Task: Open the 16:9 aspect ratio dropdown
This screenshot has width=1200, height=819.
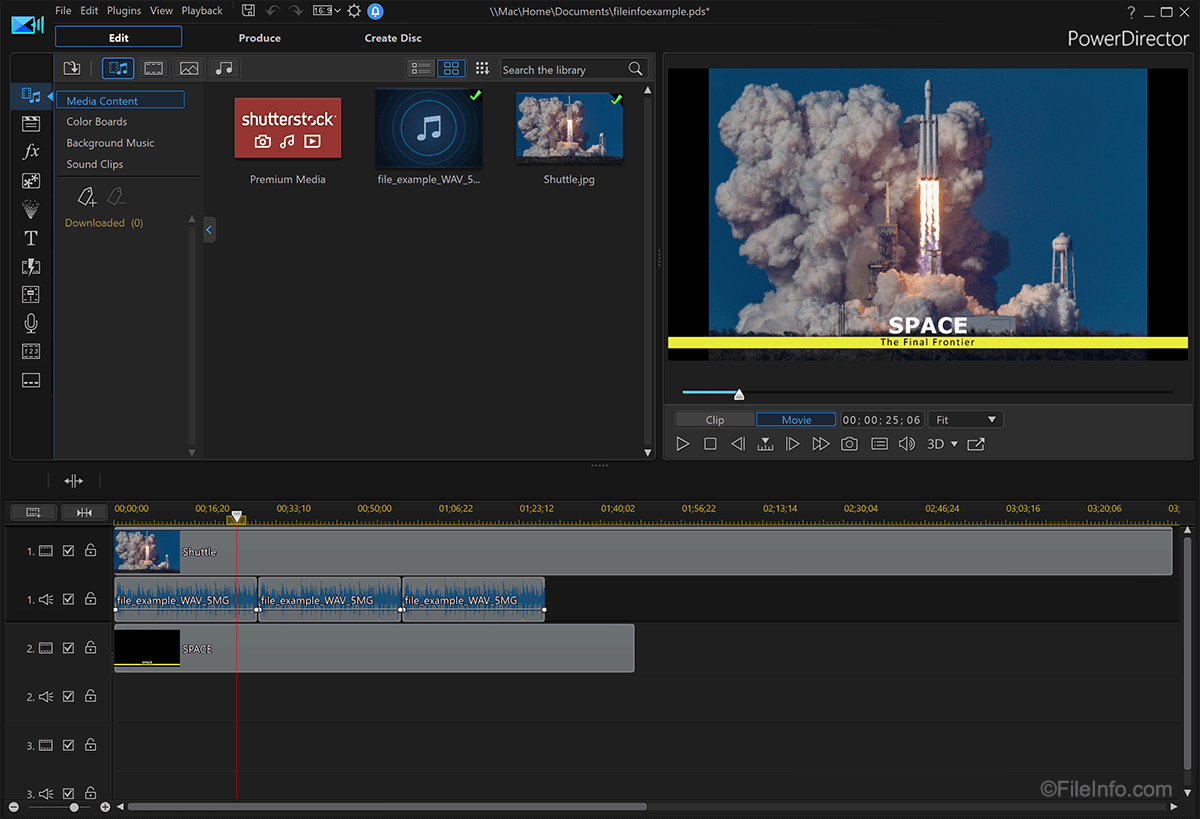Action: [326, 11]
